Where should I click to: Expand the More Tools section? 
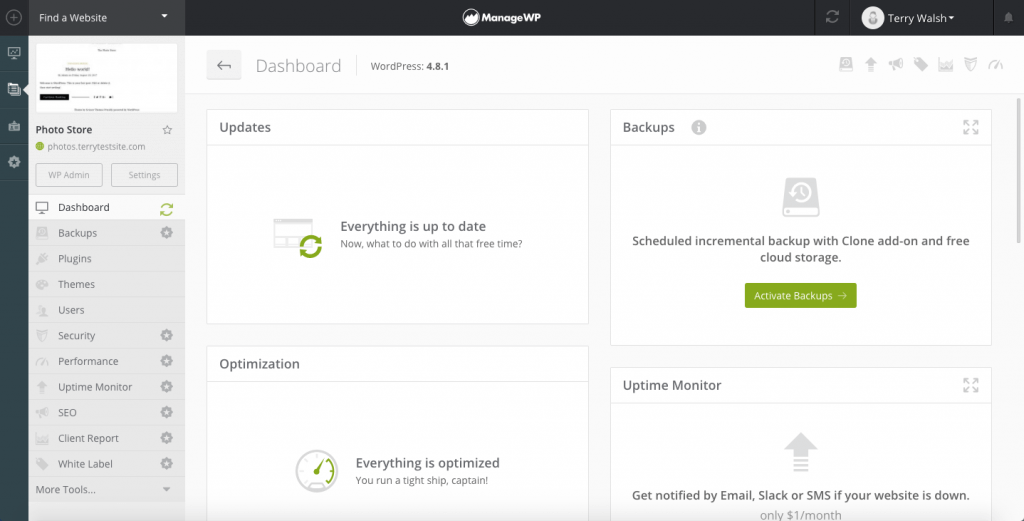coord(106,490)
